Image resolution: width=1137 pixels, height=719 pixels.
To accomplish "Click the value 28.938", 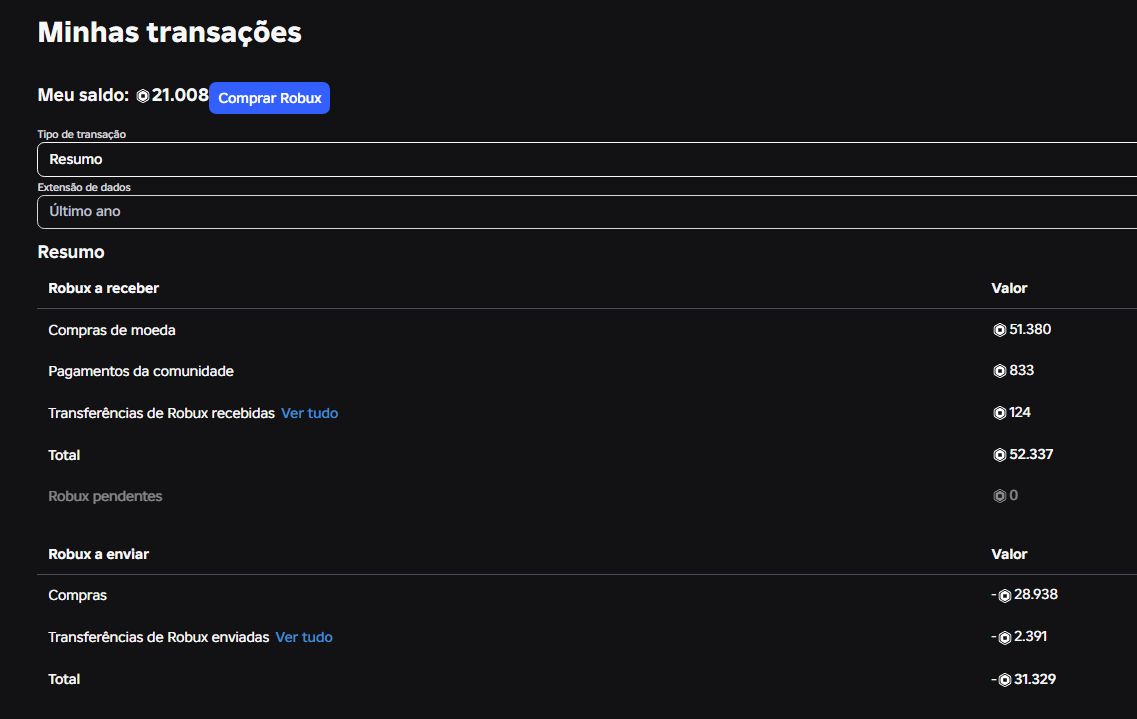I will 1035,594.
